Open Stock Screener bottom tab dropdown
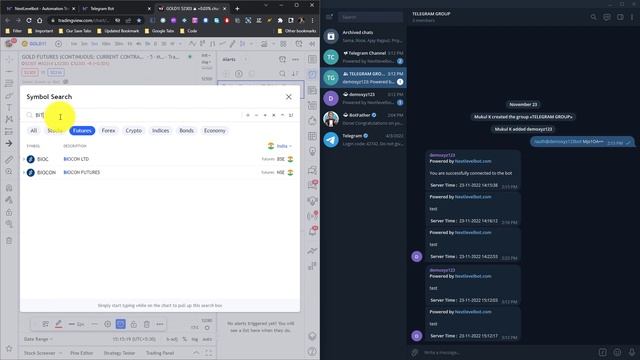This screenshot has height=360, width=640. pyautogui.click(x=42, y=353)
